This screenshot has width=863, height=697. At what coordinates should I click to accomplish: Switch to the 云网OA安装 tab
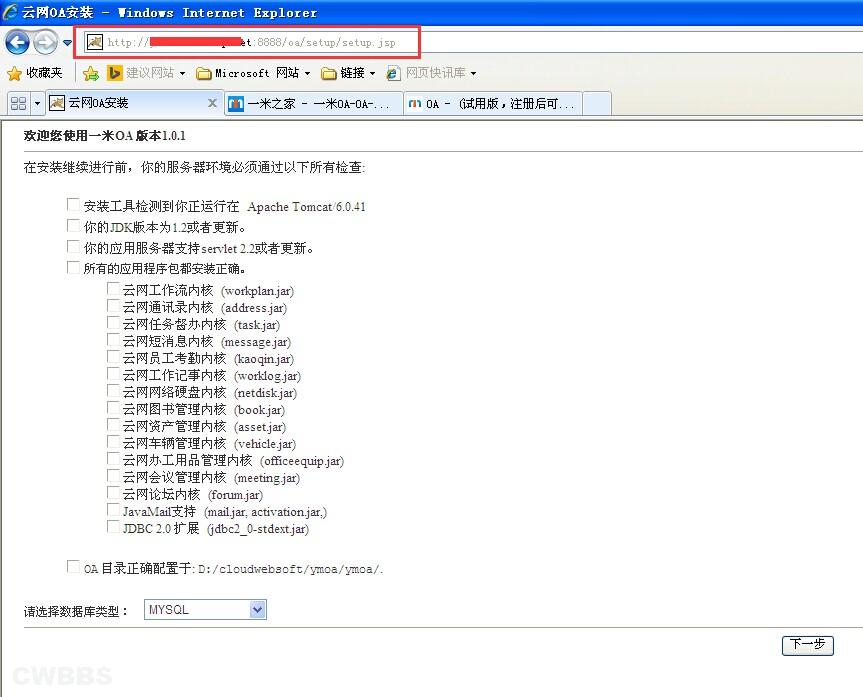click(x=134, y=103)
